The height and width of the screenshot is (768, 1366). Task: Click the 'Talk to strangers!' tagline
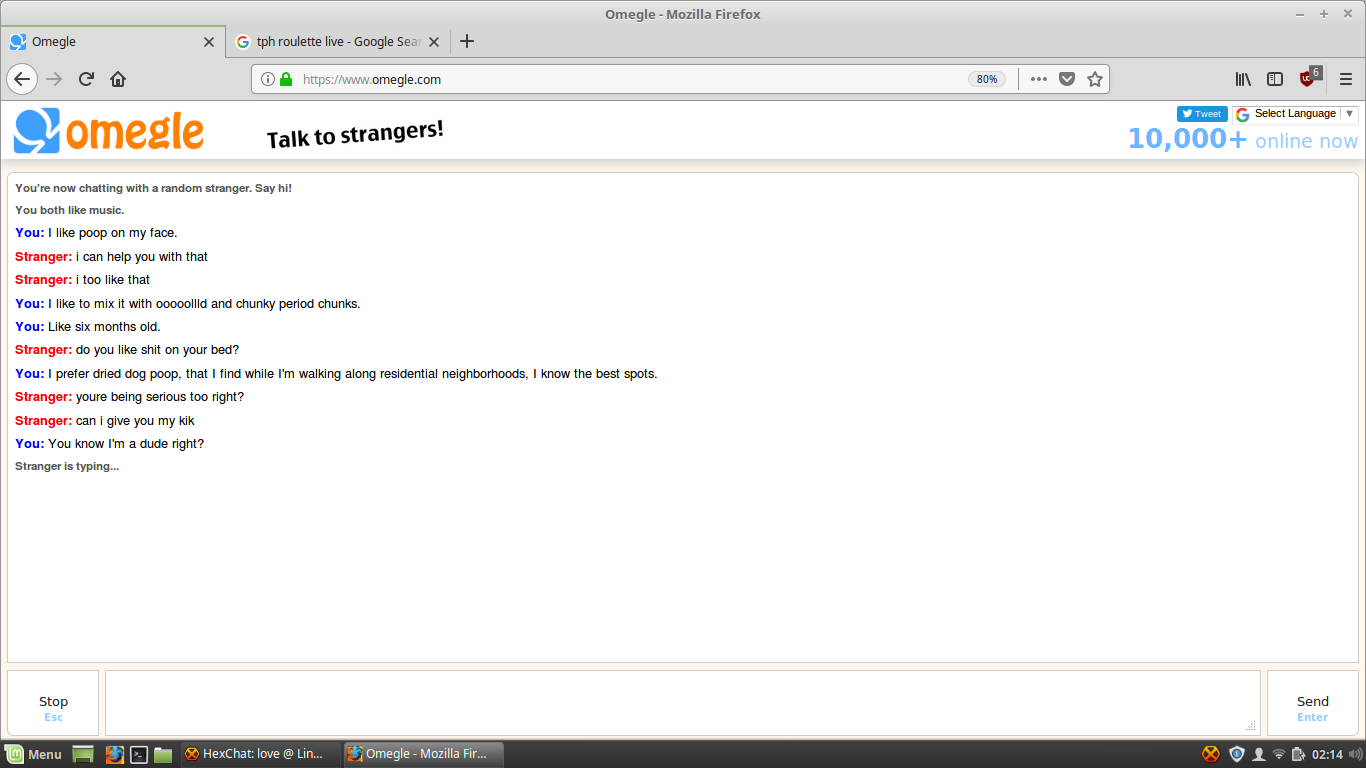click(x=355, y=134)
